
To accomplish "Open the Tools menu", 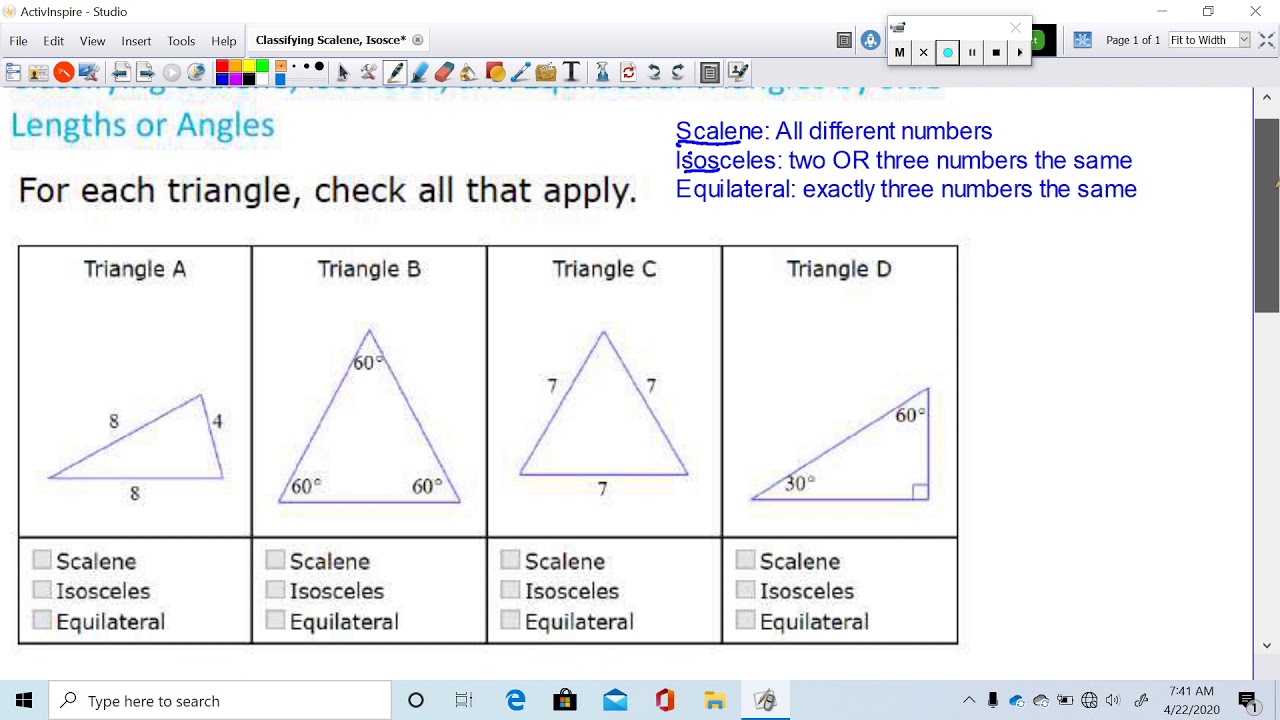I will pyautogui.click(x=181, y=41).
